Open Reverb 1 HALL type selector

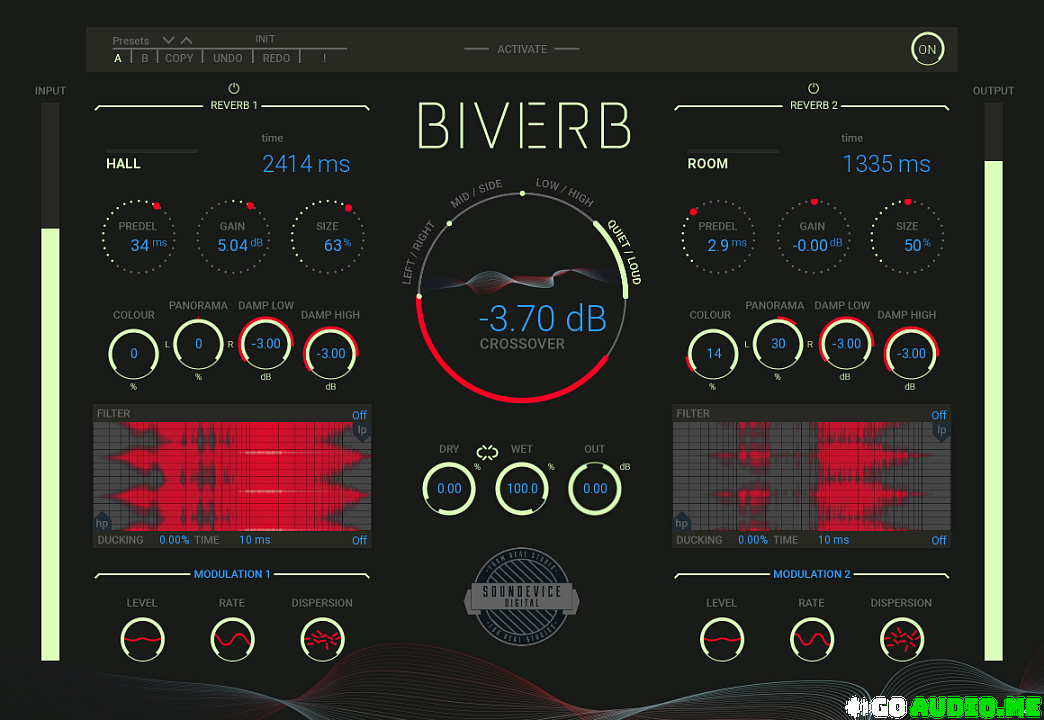point(123,164)
